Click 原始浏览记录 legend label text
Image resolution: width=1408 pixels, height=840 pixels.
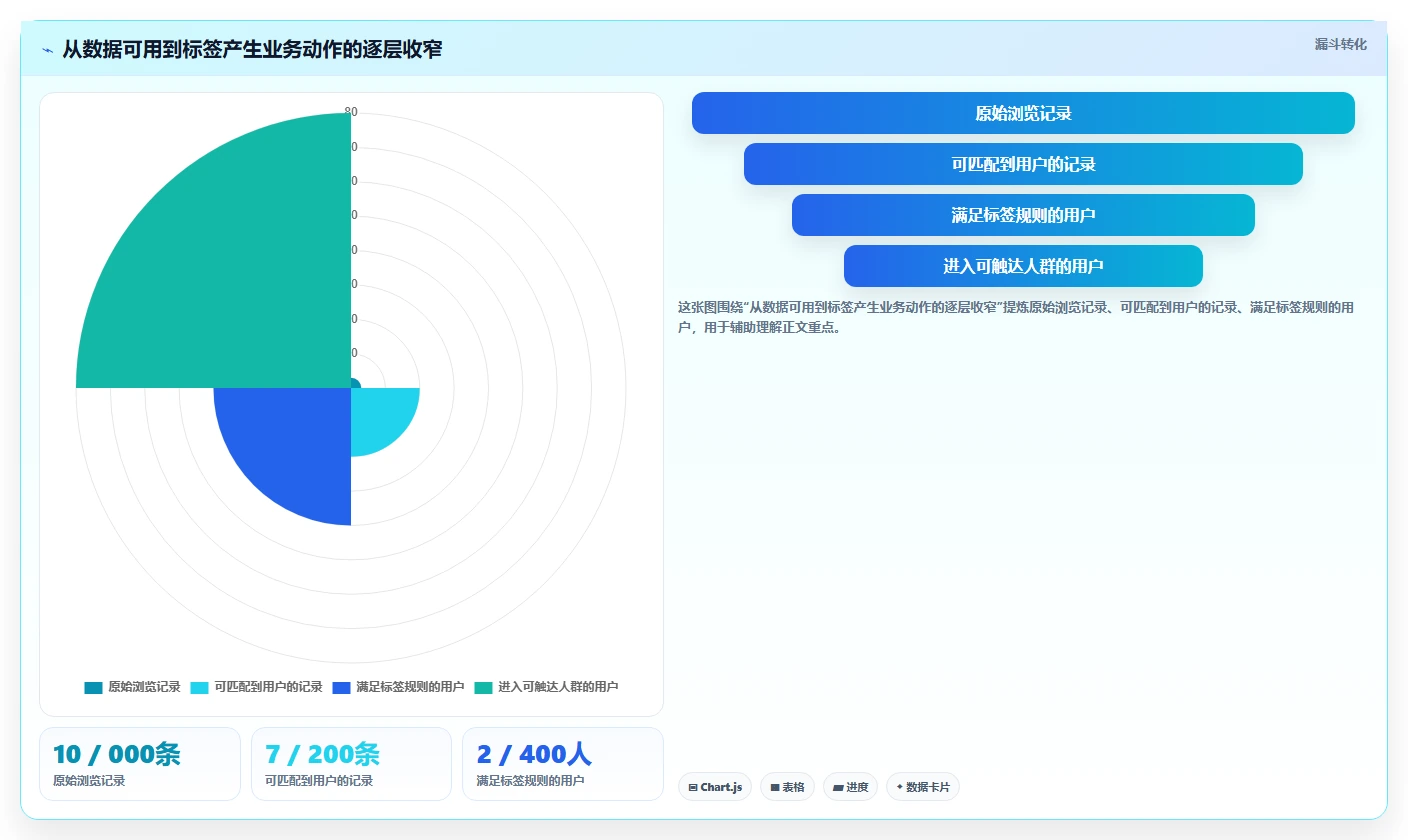(x=144, y=687)
